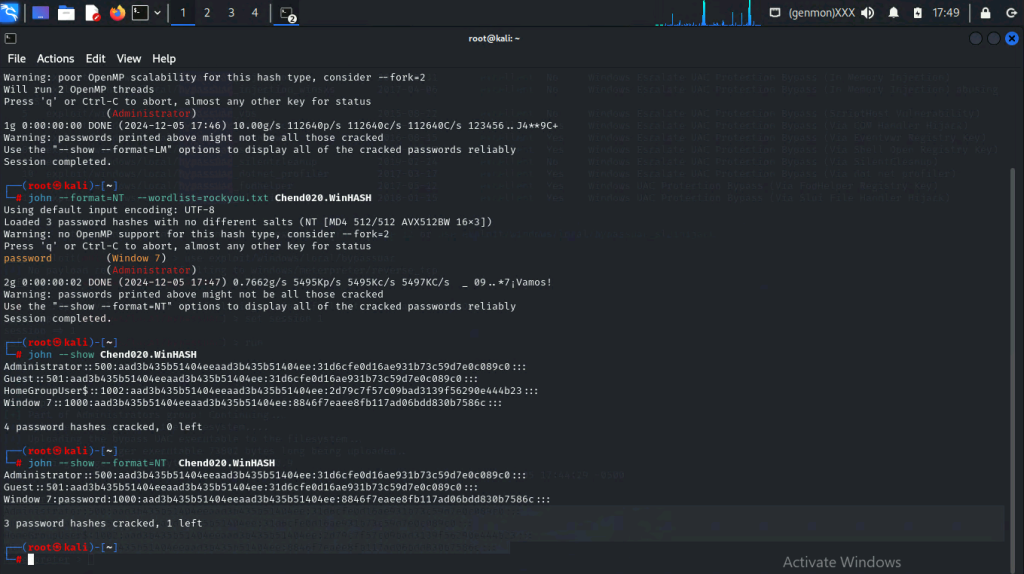1024x574 pixels.
Task: Open the Kali applications menu
Action: point(13,13)
